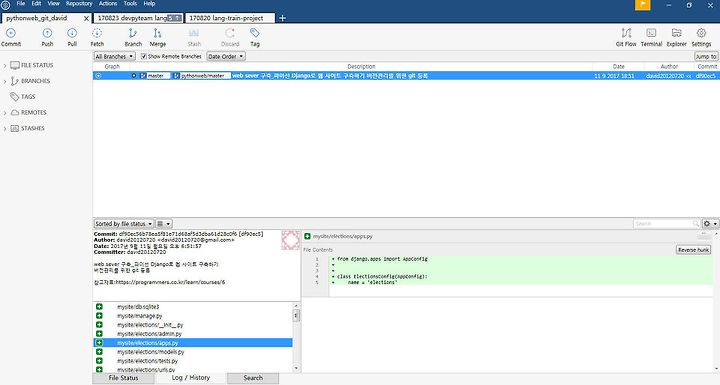Image resolution: width=720 pixels, height=385 pixels.
Task: Switch to the File Status bottom tab
Action: coord(123,378)
